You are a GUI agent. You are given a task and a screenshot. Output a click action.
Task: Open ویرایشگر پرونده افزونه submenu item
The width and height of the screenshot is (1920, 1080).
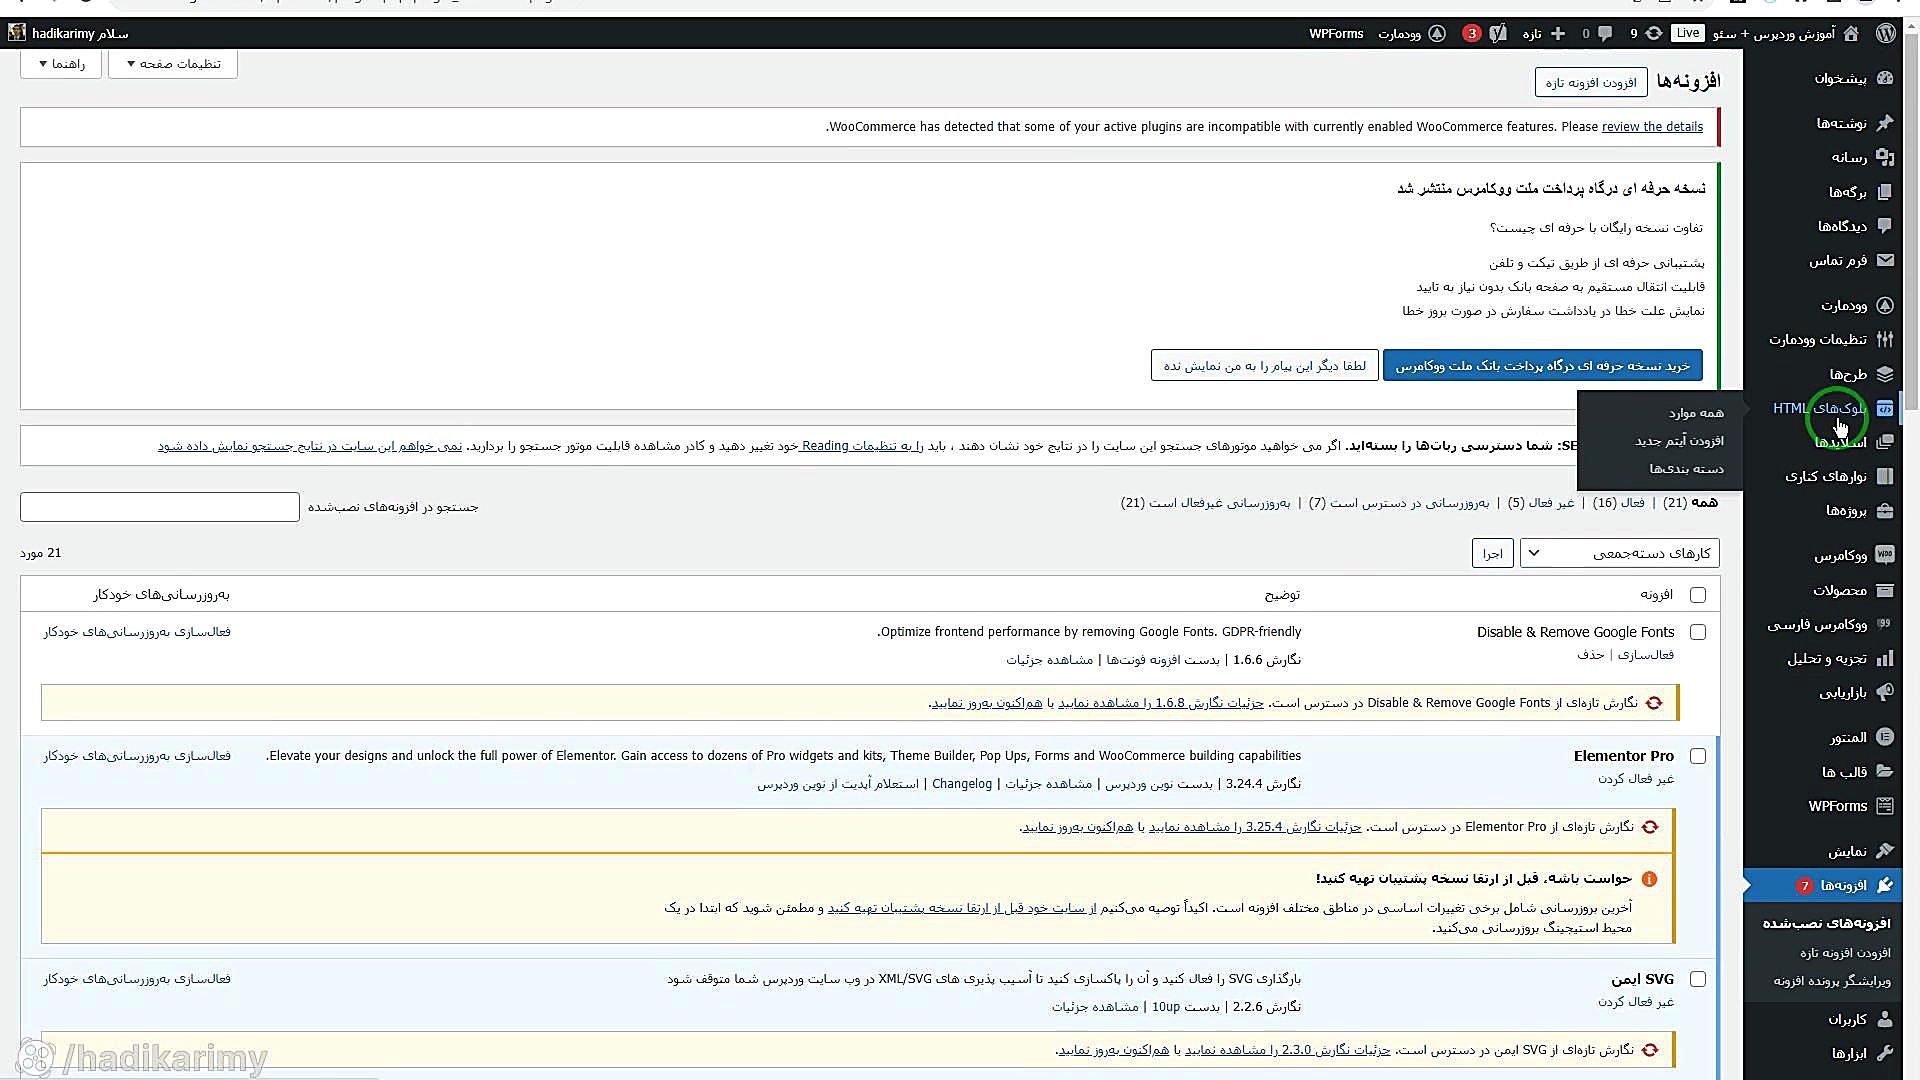coord(1832,981)
